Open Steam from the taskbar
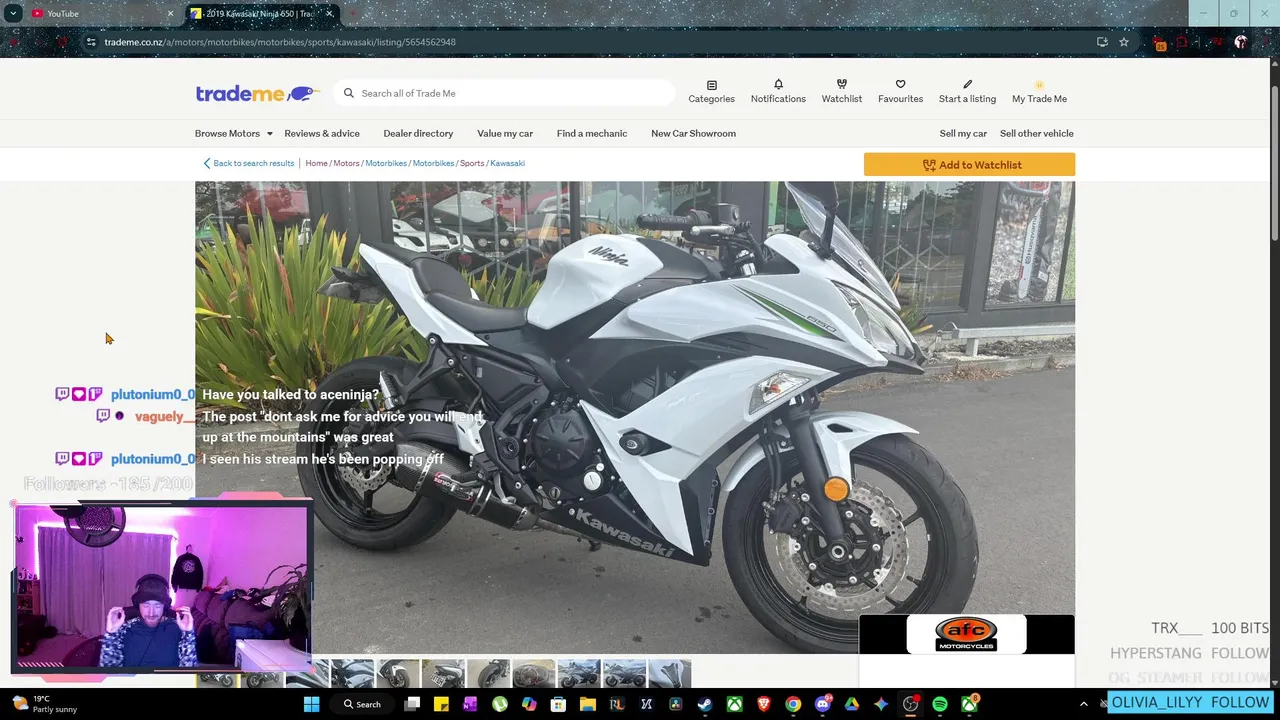 tap(705, 704)
